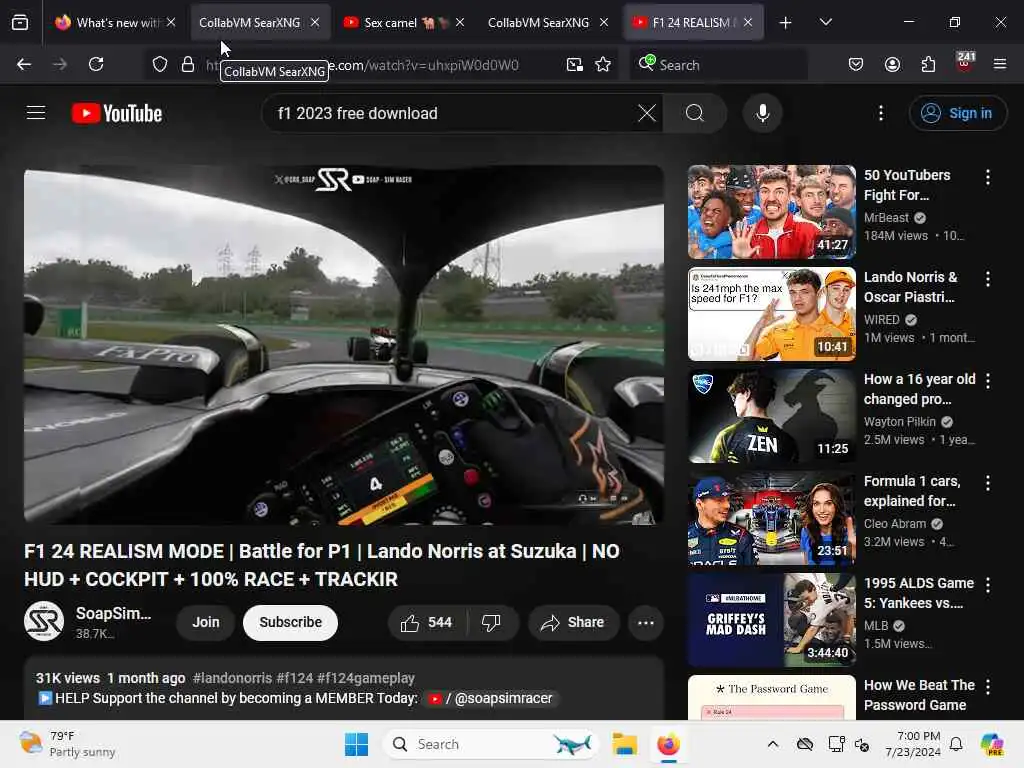Sign in to YouTube

pos(957,113)
